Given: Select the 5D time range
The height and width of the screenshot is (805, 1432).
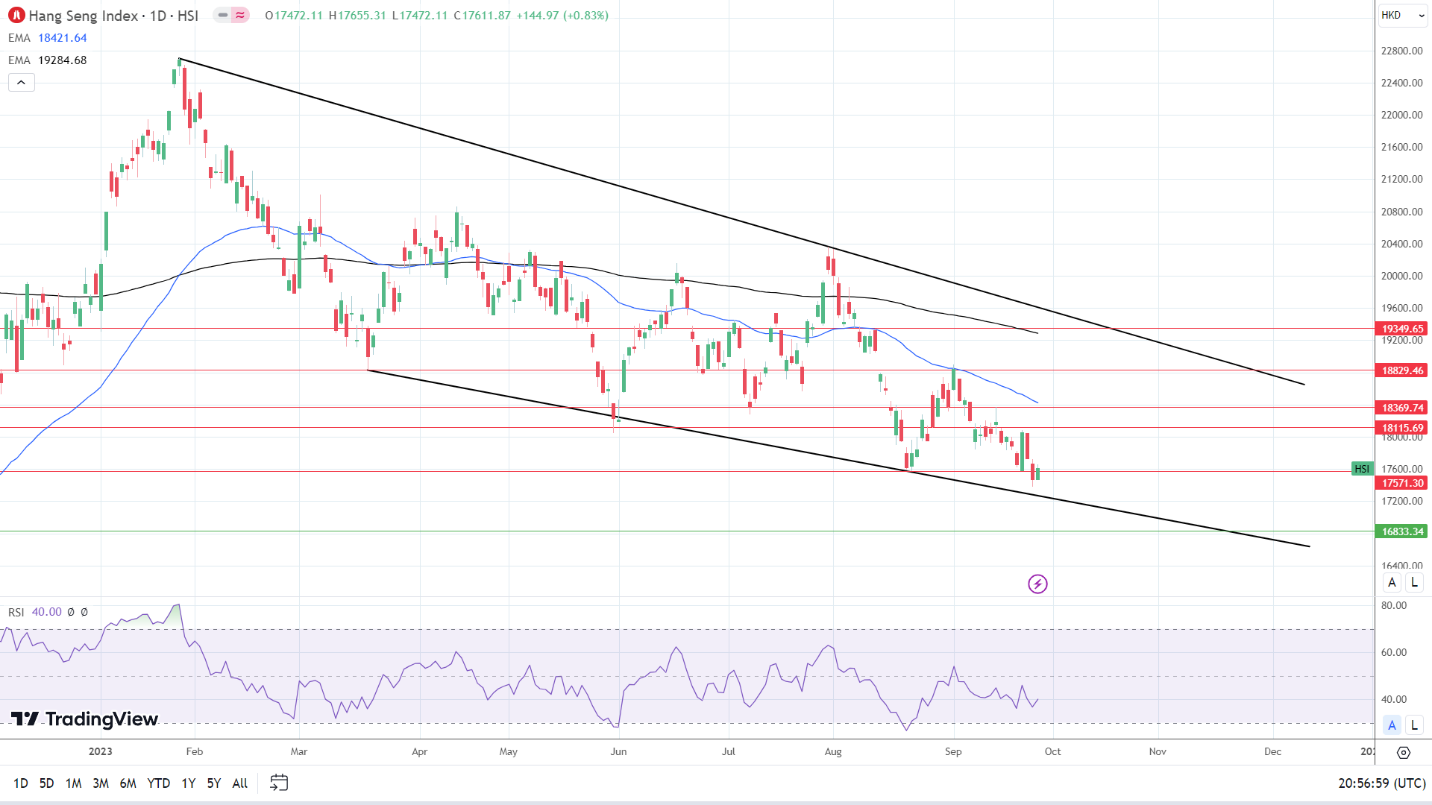Looking at the screenshot, I should [x=47, y=783].
